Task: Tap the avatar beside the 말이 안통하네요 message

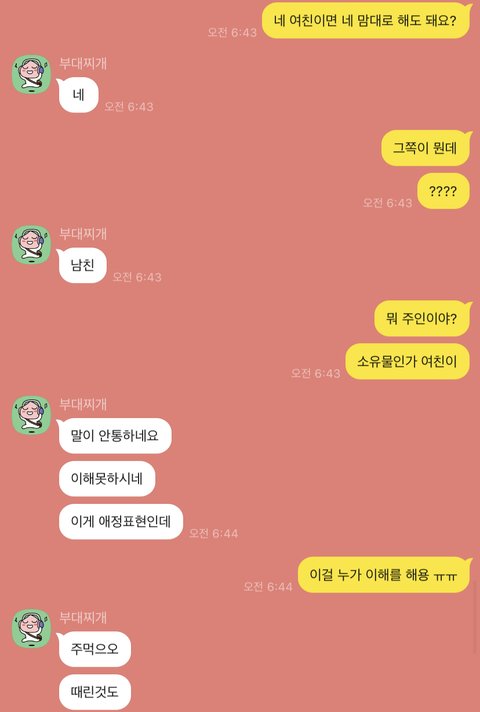Action: coord(31,415)
